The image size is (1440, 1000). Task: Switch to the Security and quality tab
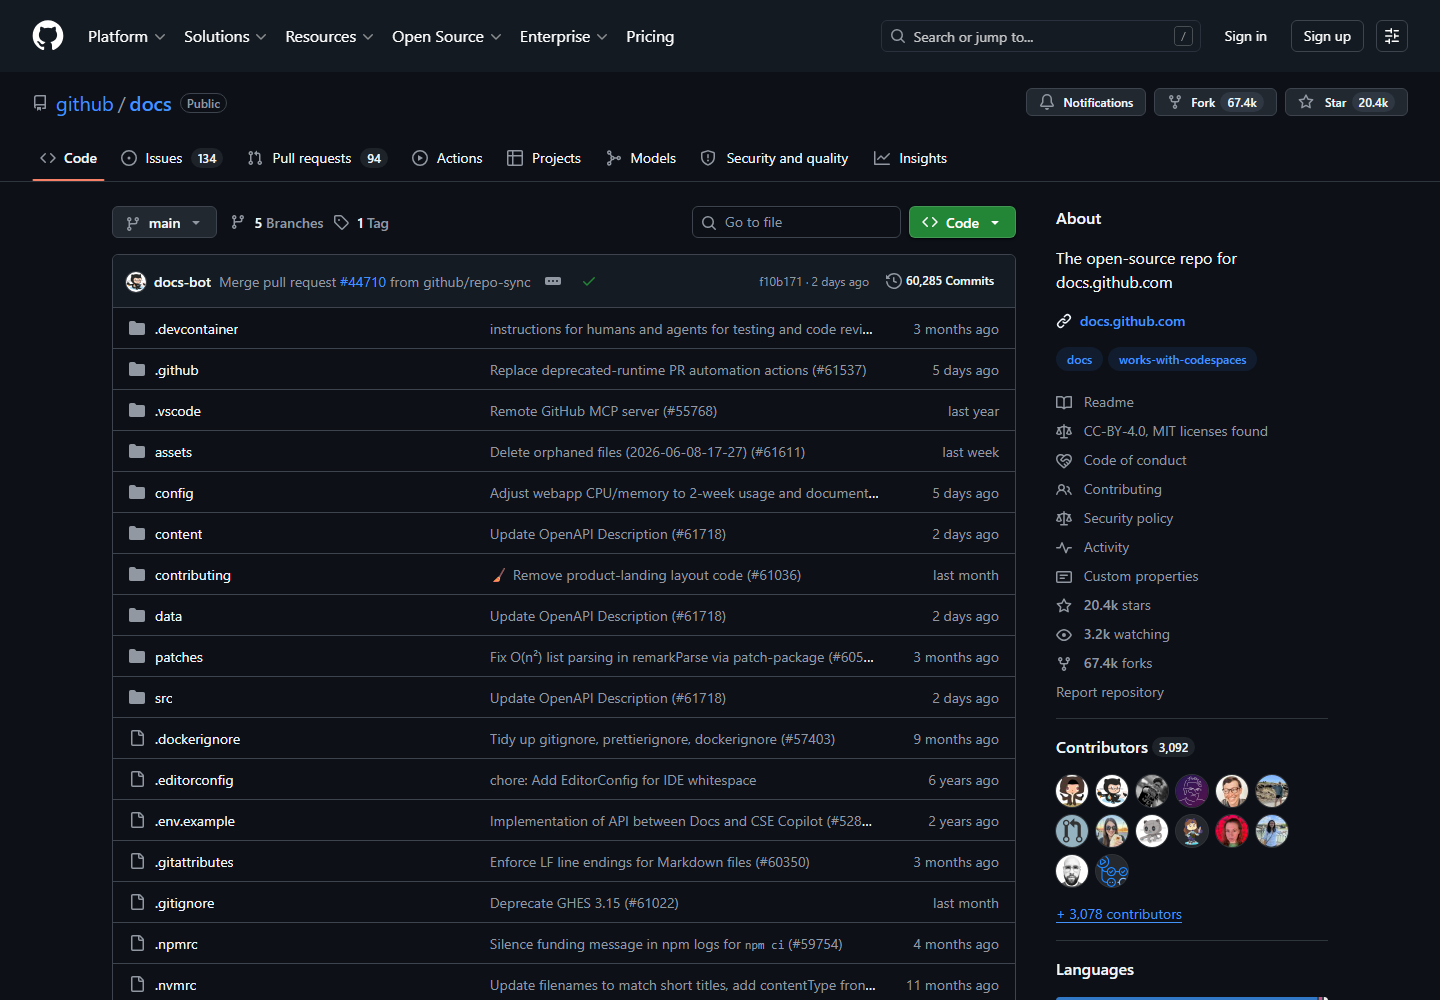tap(774, 158)
